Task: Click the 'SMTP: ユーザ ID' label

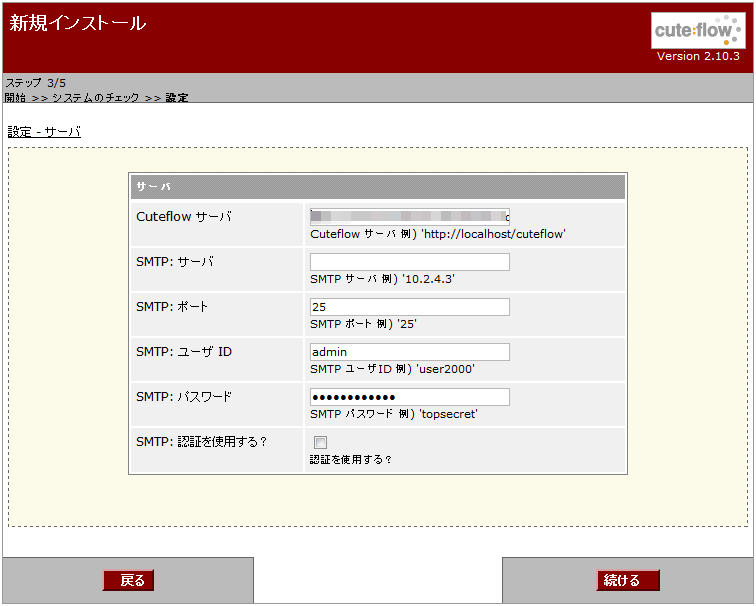Action: (x=184, y=352)
